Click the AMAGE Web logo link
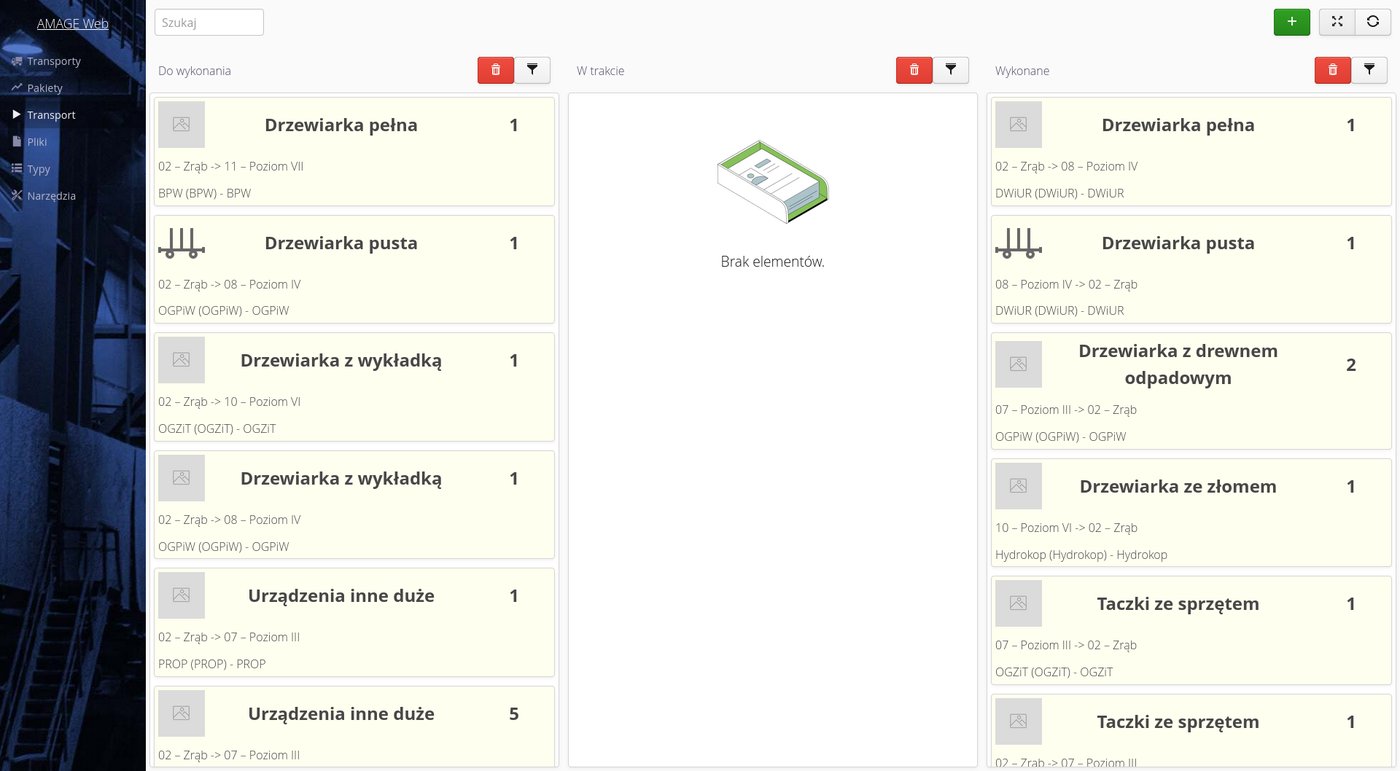This screenshot has height=771, width=1400. point(73,24)
